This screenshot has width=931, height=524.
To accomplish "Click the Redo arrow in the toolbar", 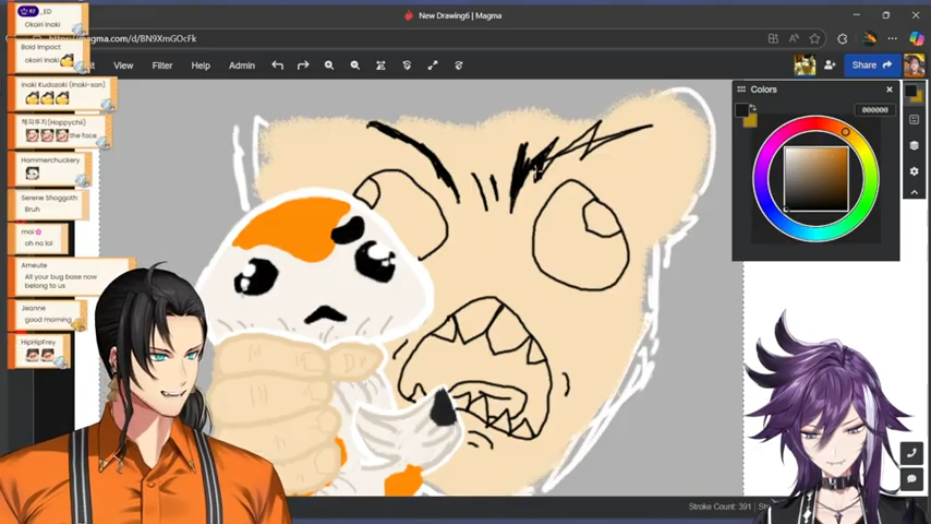I will [x=303, y=66].
